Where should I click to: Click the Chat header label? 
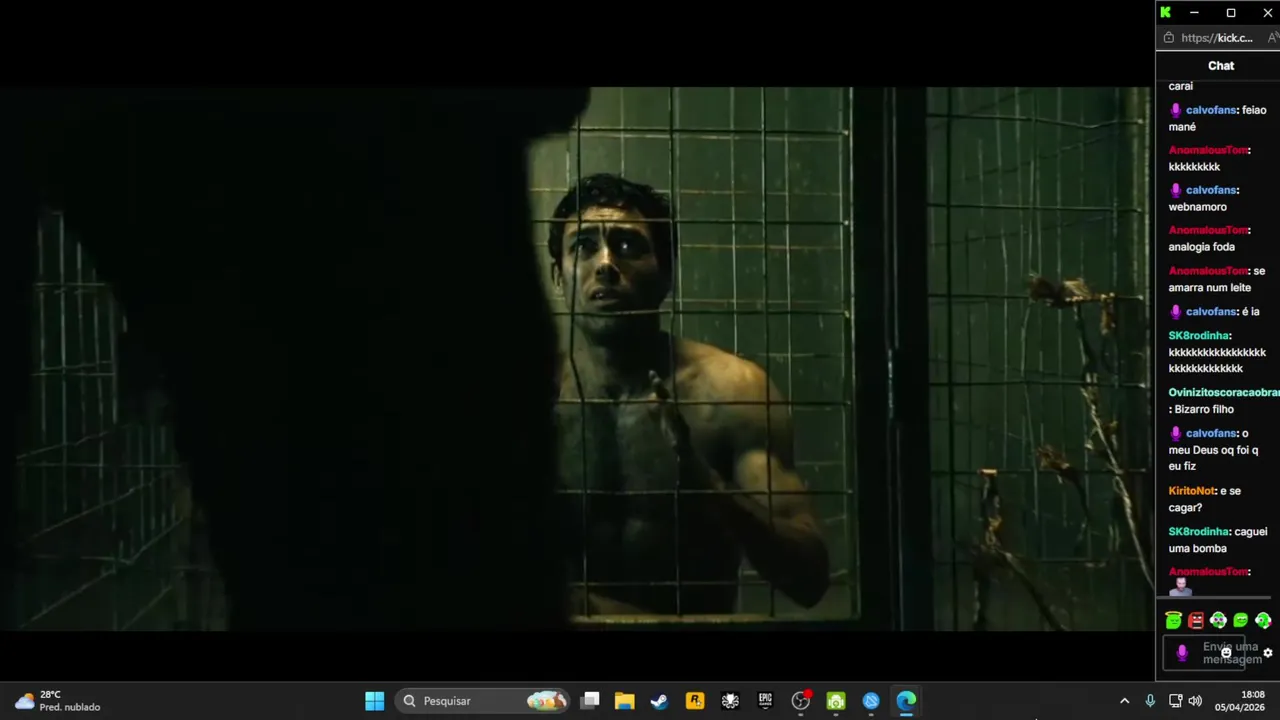pos(1221,65)
